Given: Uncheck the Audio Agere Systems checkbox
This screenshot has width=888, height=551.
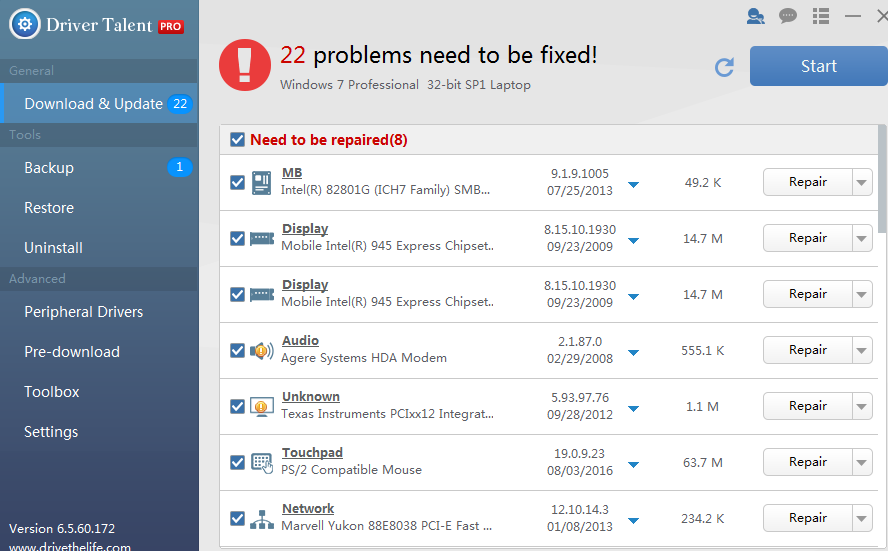Looking at the screenshot, I should coord(237,351).
